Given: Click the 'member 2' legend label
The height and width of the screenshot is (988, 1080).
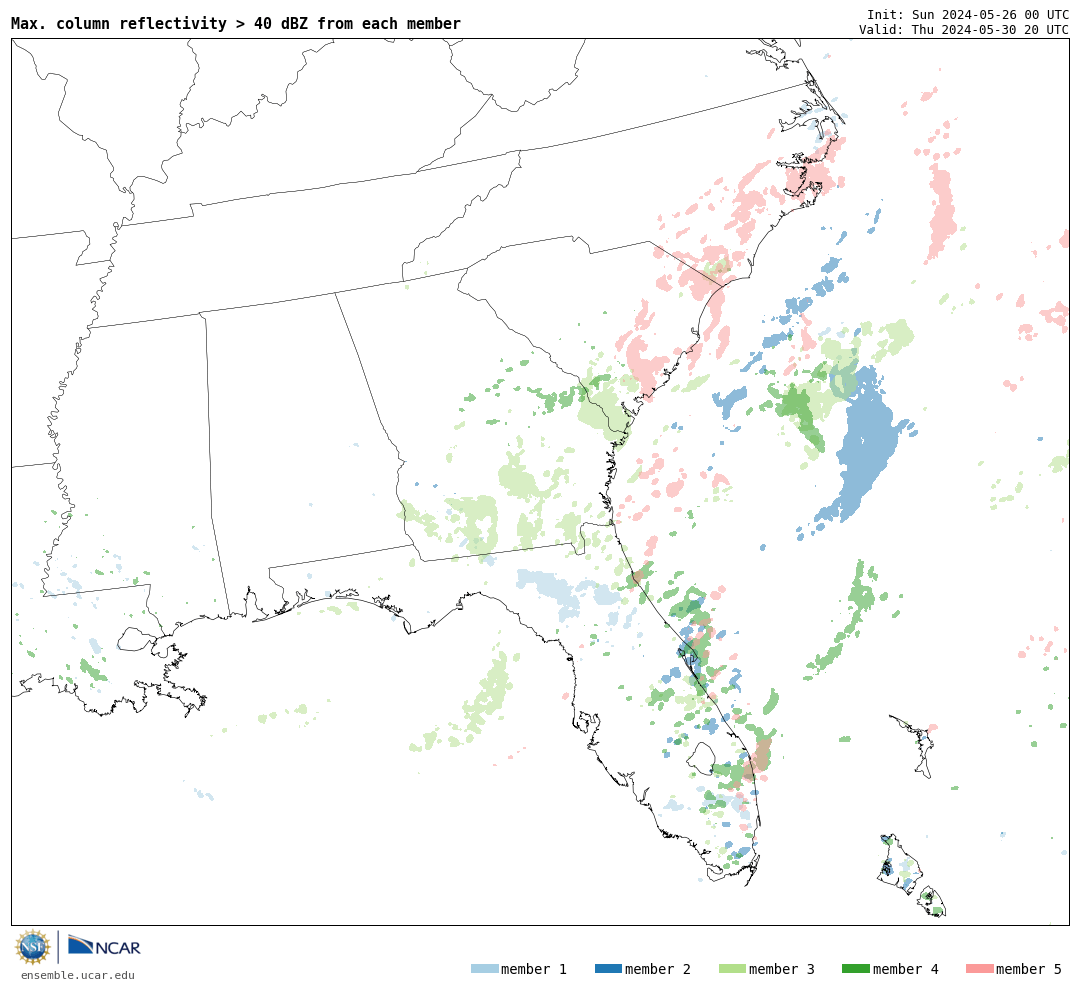Looking at the screenshot, I should point(658,969).
